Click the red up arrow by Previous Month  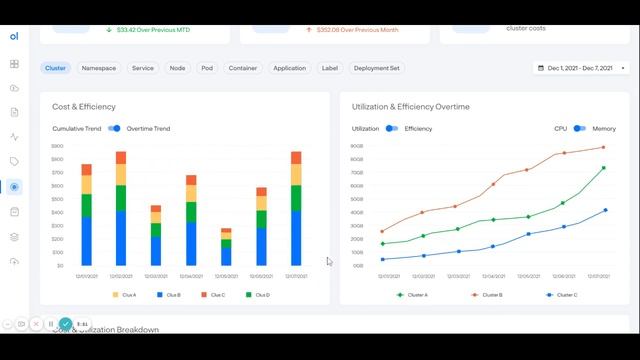309,30
